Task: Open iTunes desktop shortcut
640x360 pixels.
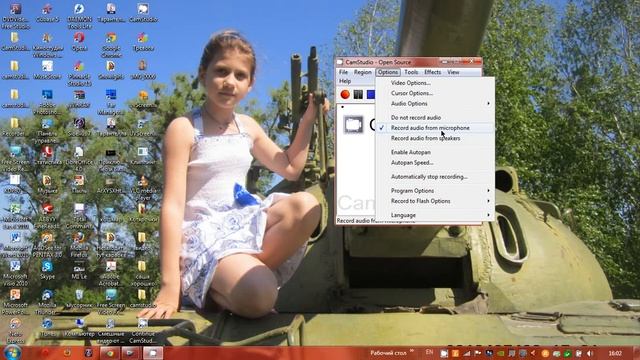Action: (47, 327)
